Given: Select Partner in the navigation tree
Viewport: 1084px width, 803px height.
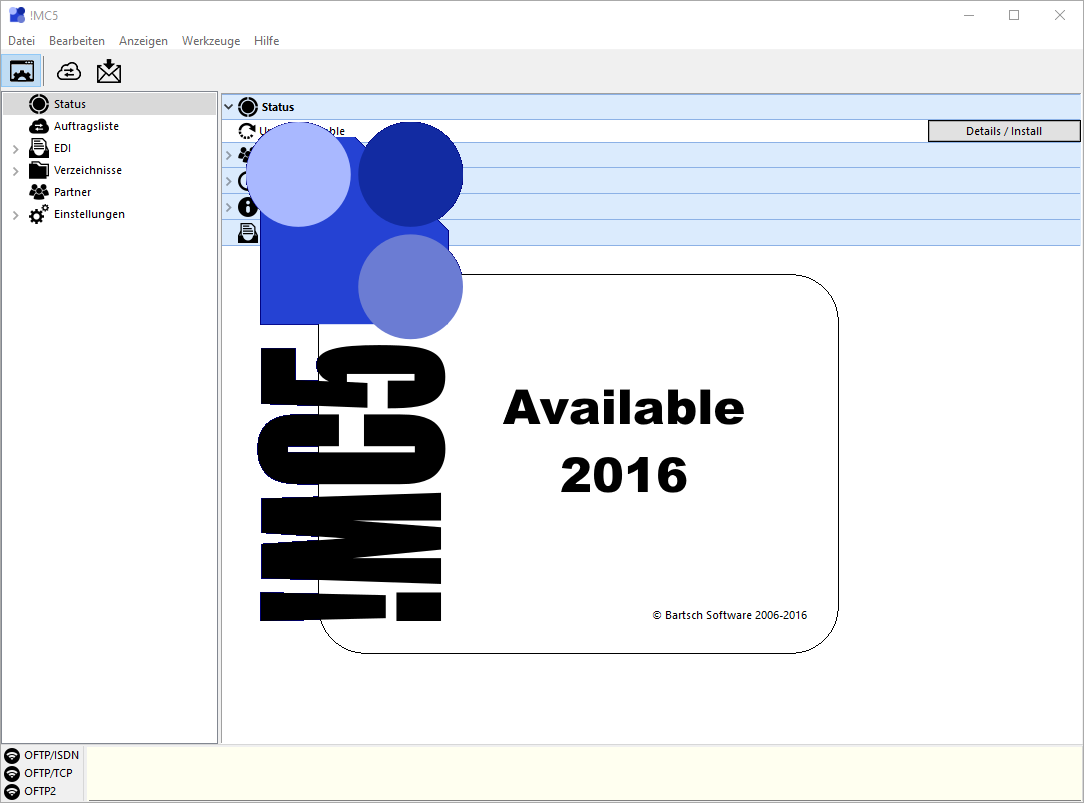Looking at the screenshot, I should 73,193.
